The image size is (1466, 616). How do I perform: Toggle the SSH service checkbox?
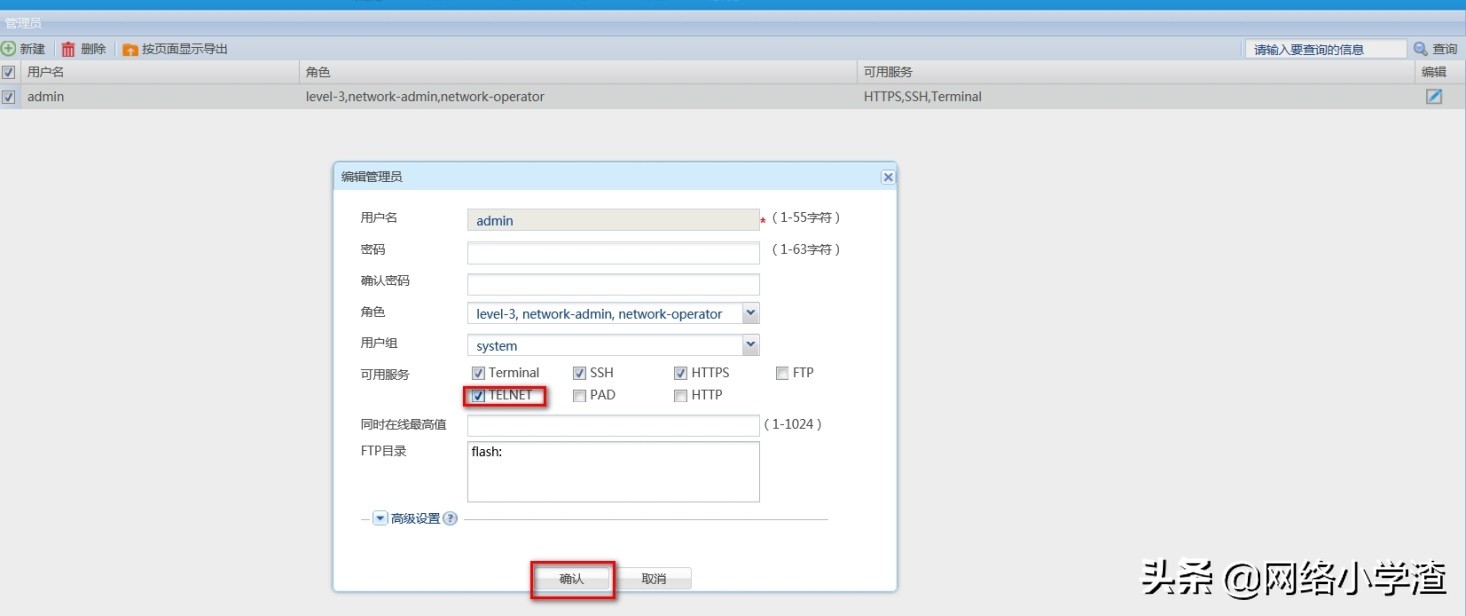579,373
